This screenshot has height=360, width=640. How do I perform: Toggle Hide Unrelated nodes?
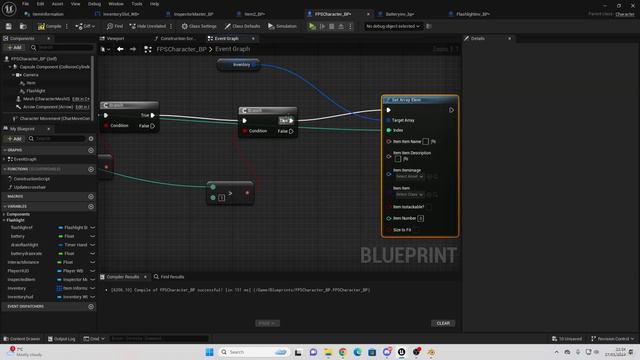148,26
